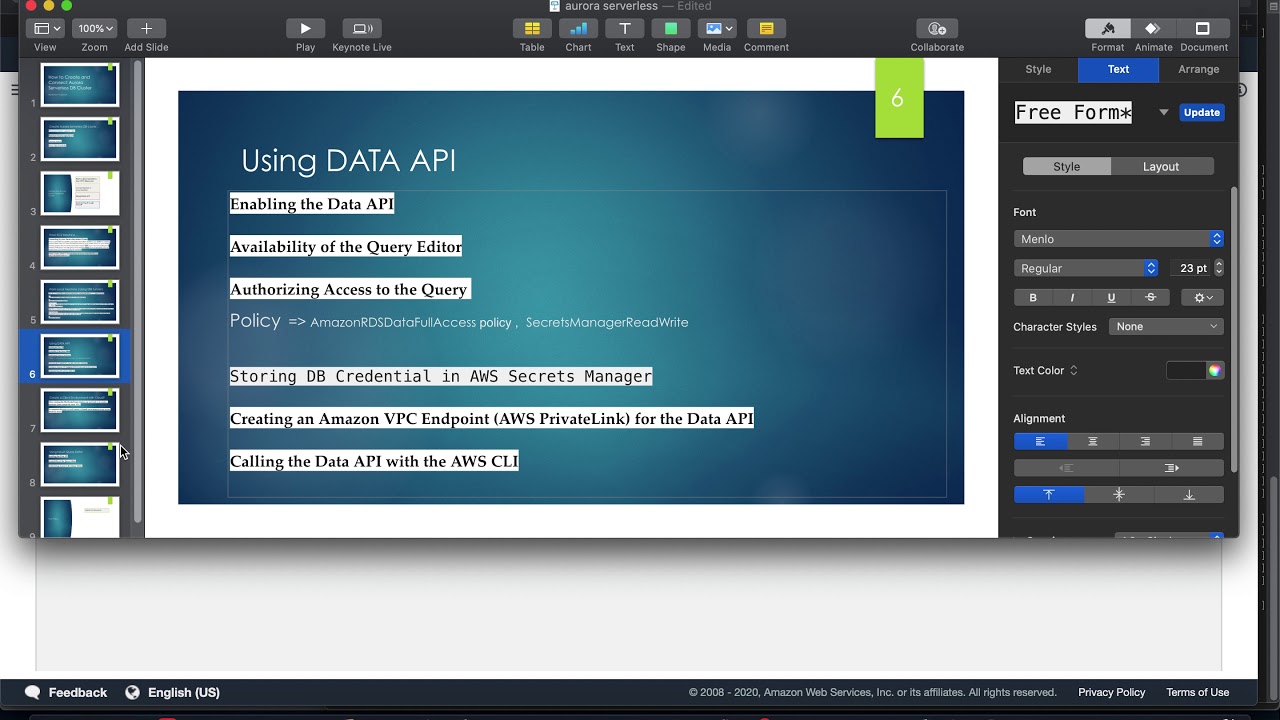Click the Using DATA API title
This screenshot has height=720, width=1280.
pos(348,161)
